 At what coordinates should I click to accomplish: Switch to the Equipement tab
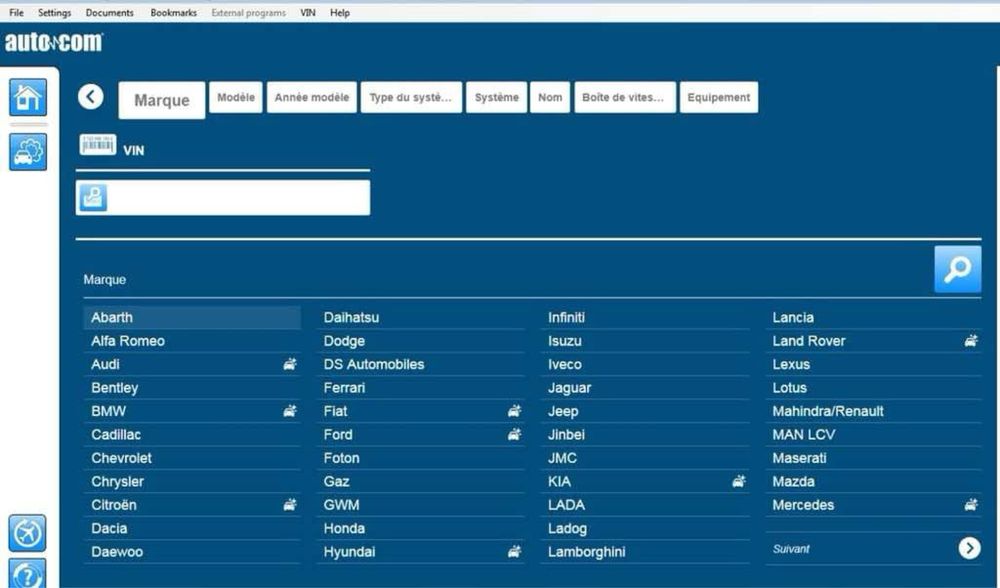[719, 97]
